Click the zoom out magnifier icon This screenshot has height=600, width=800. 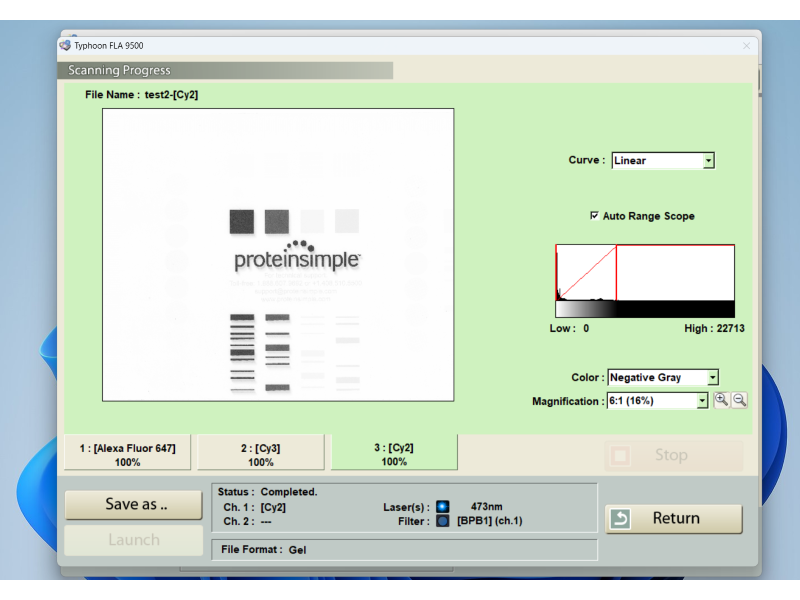pyautogui.click(x=739, y=400)
